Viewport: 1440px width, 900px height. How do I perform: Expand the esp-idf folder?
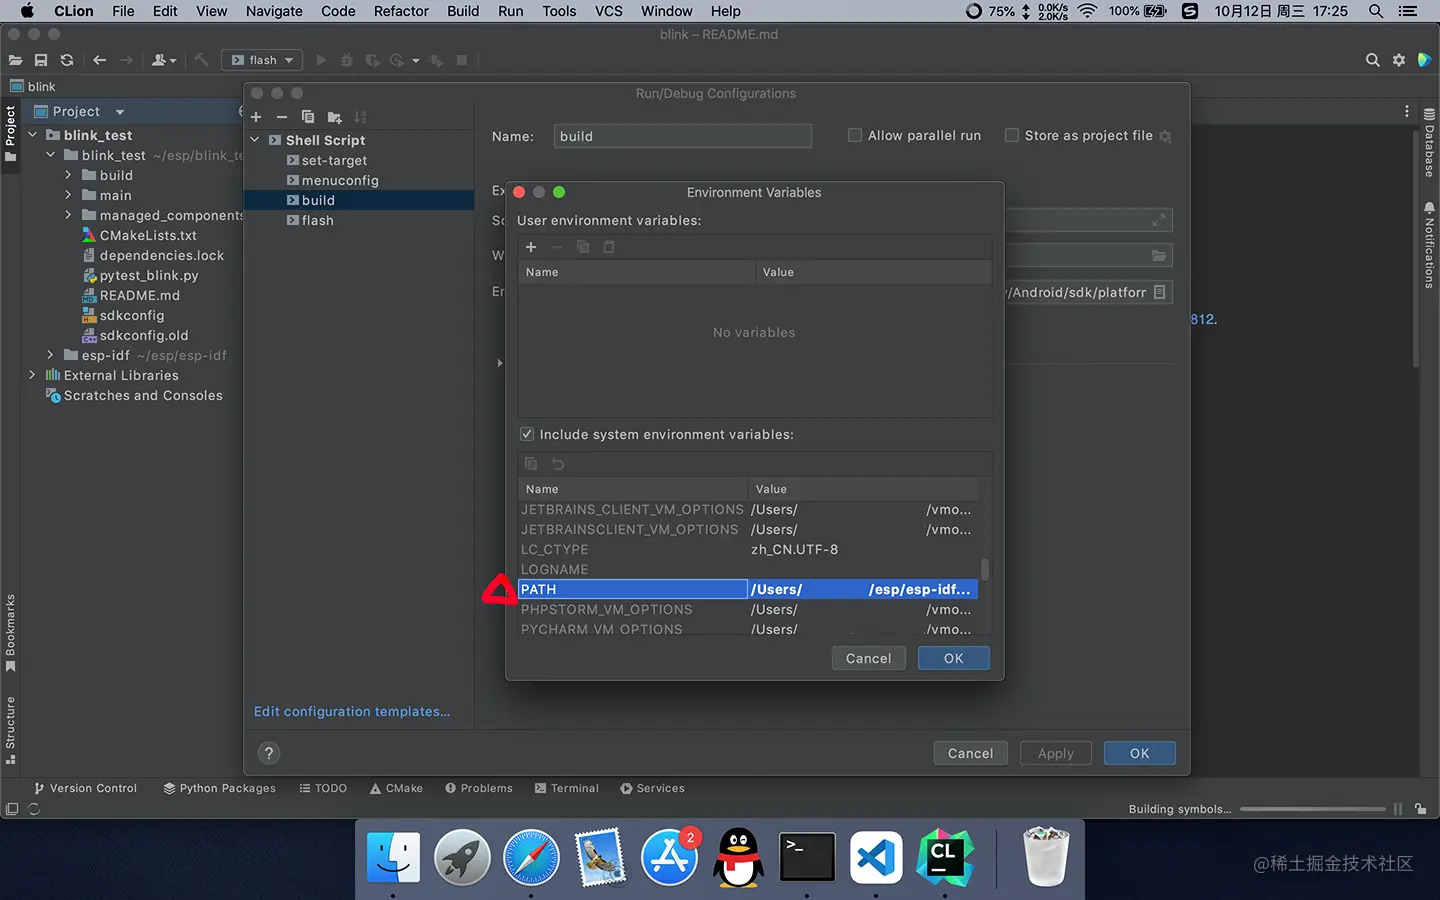(x=50, y=355)
